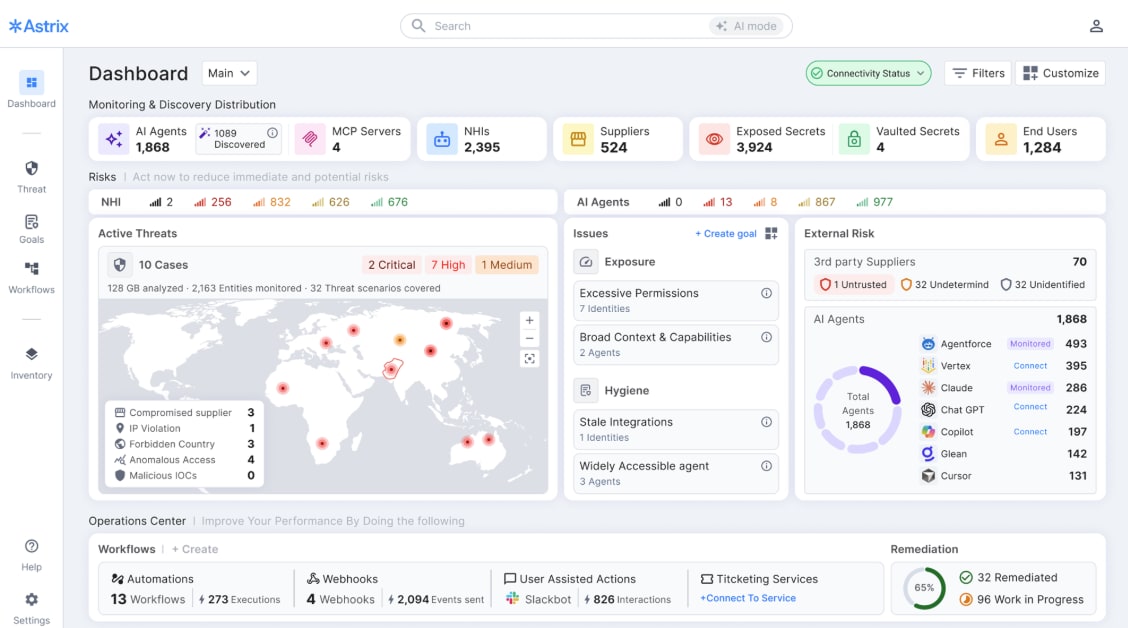Click the NHIs robot icon
This screenshot has width=1128, height=628.
click(442, 139)
